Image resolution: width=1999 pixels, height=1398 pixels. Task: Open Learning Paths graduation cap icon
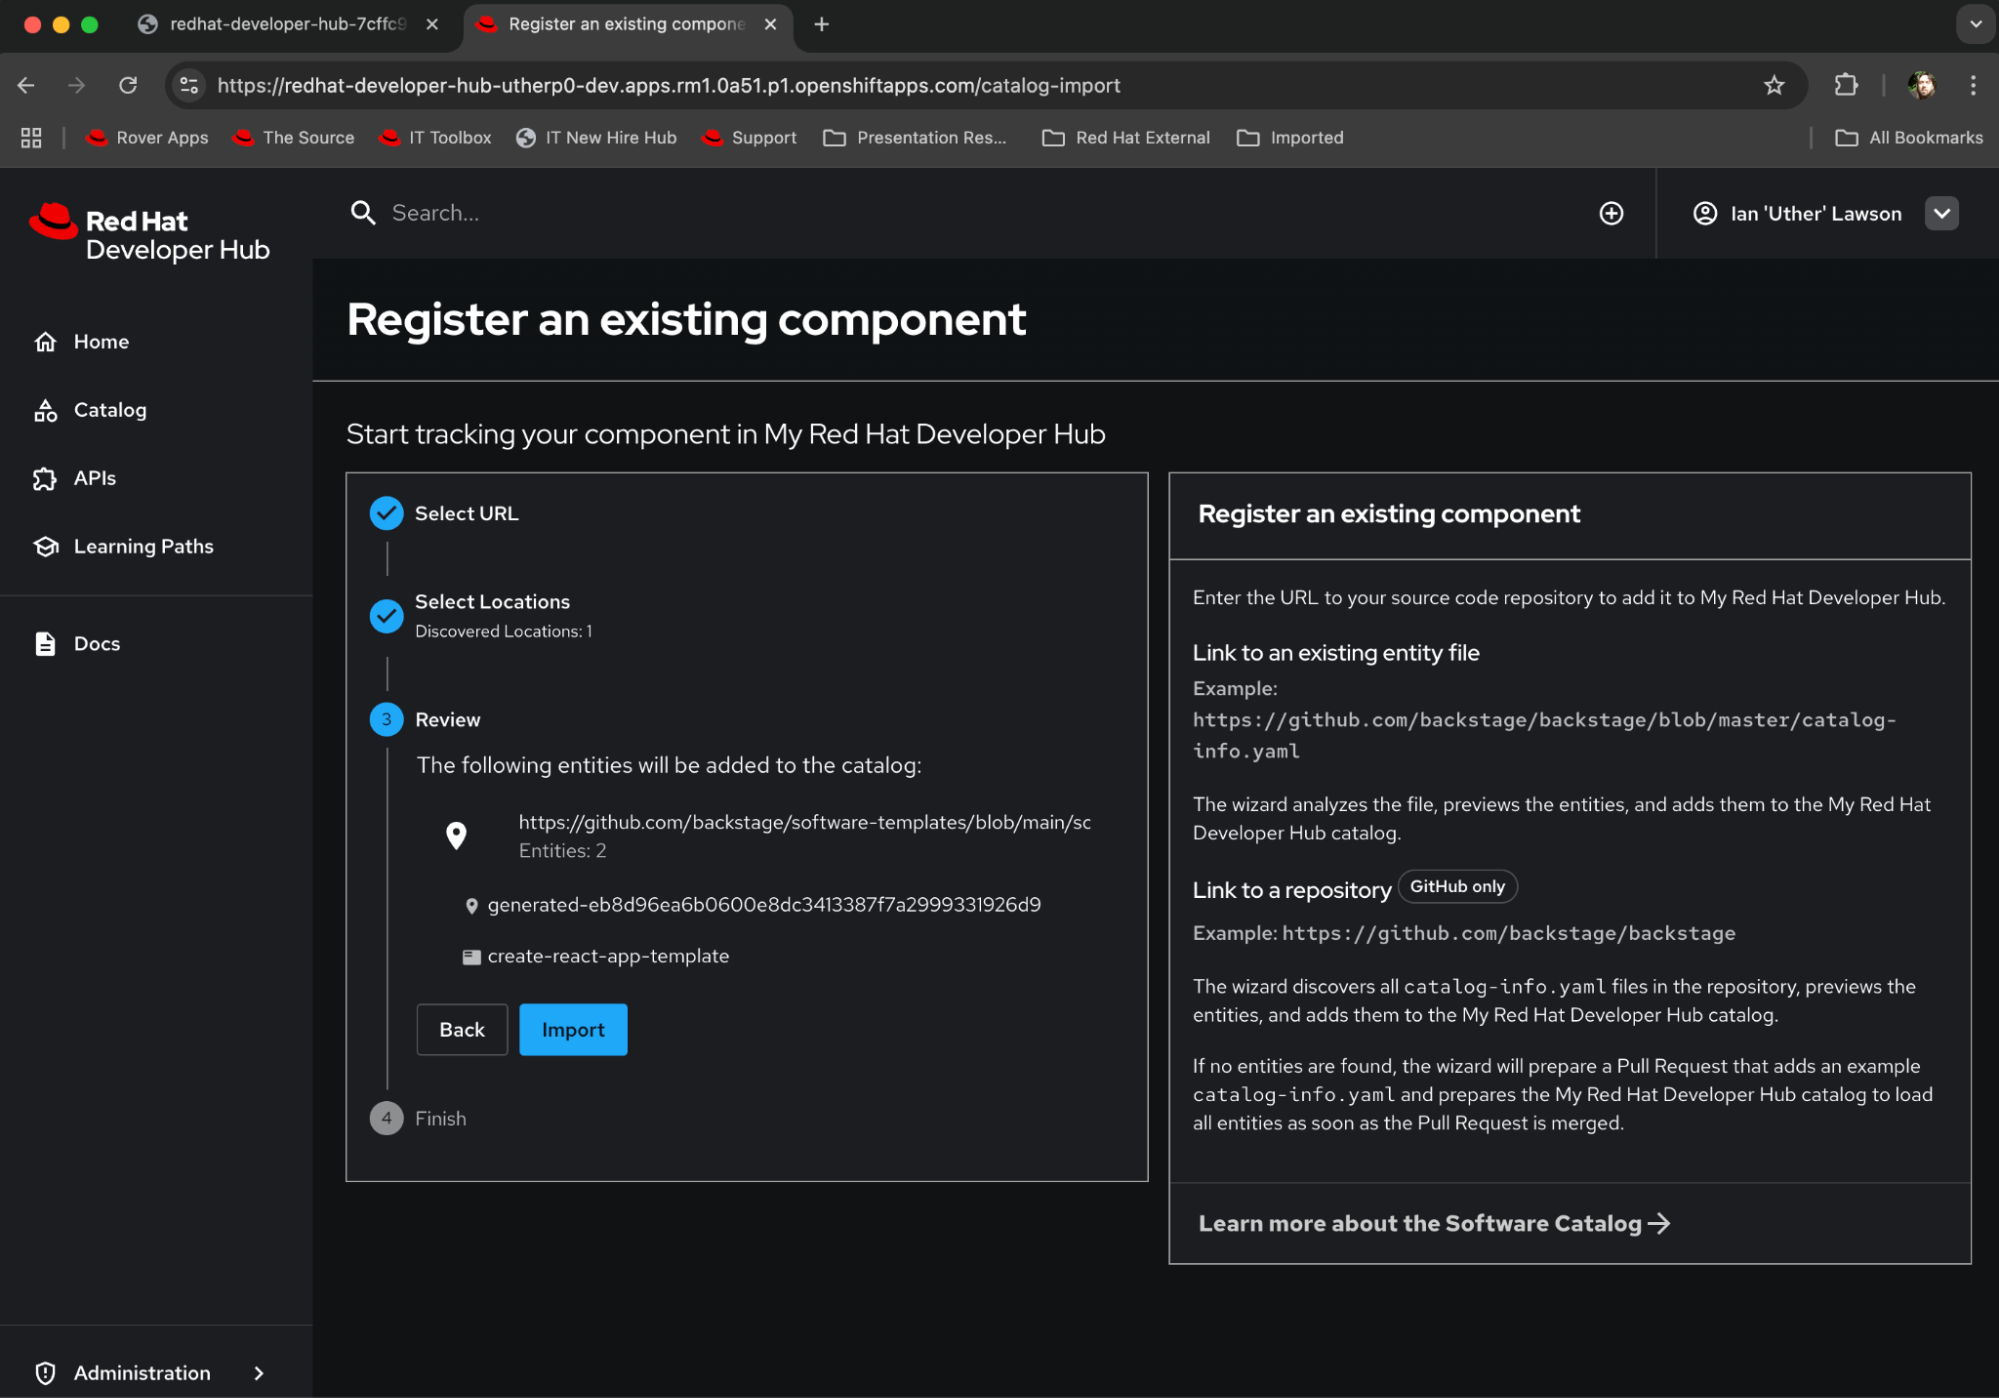pyautogui.click(x=45, y=546)
